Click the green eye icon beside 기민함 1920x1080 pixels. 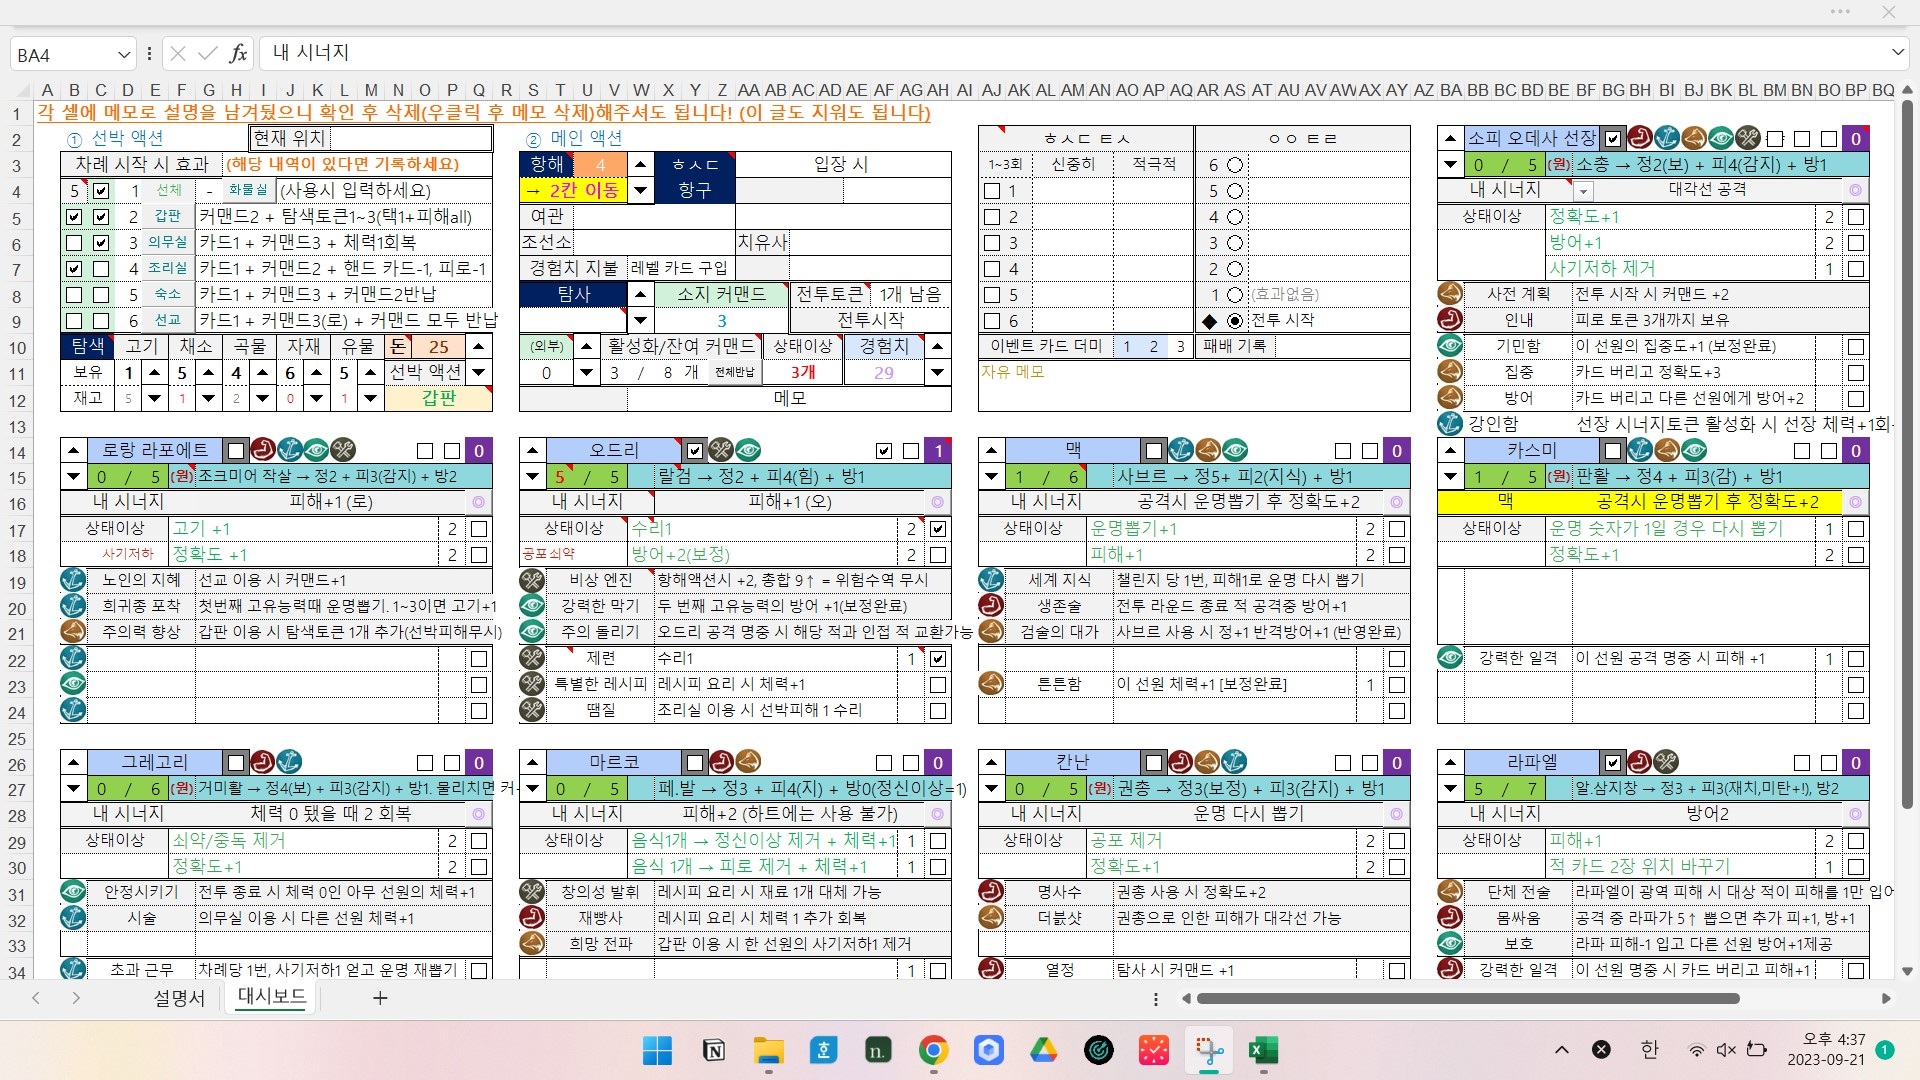point(1450,346)
